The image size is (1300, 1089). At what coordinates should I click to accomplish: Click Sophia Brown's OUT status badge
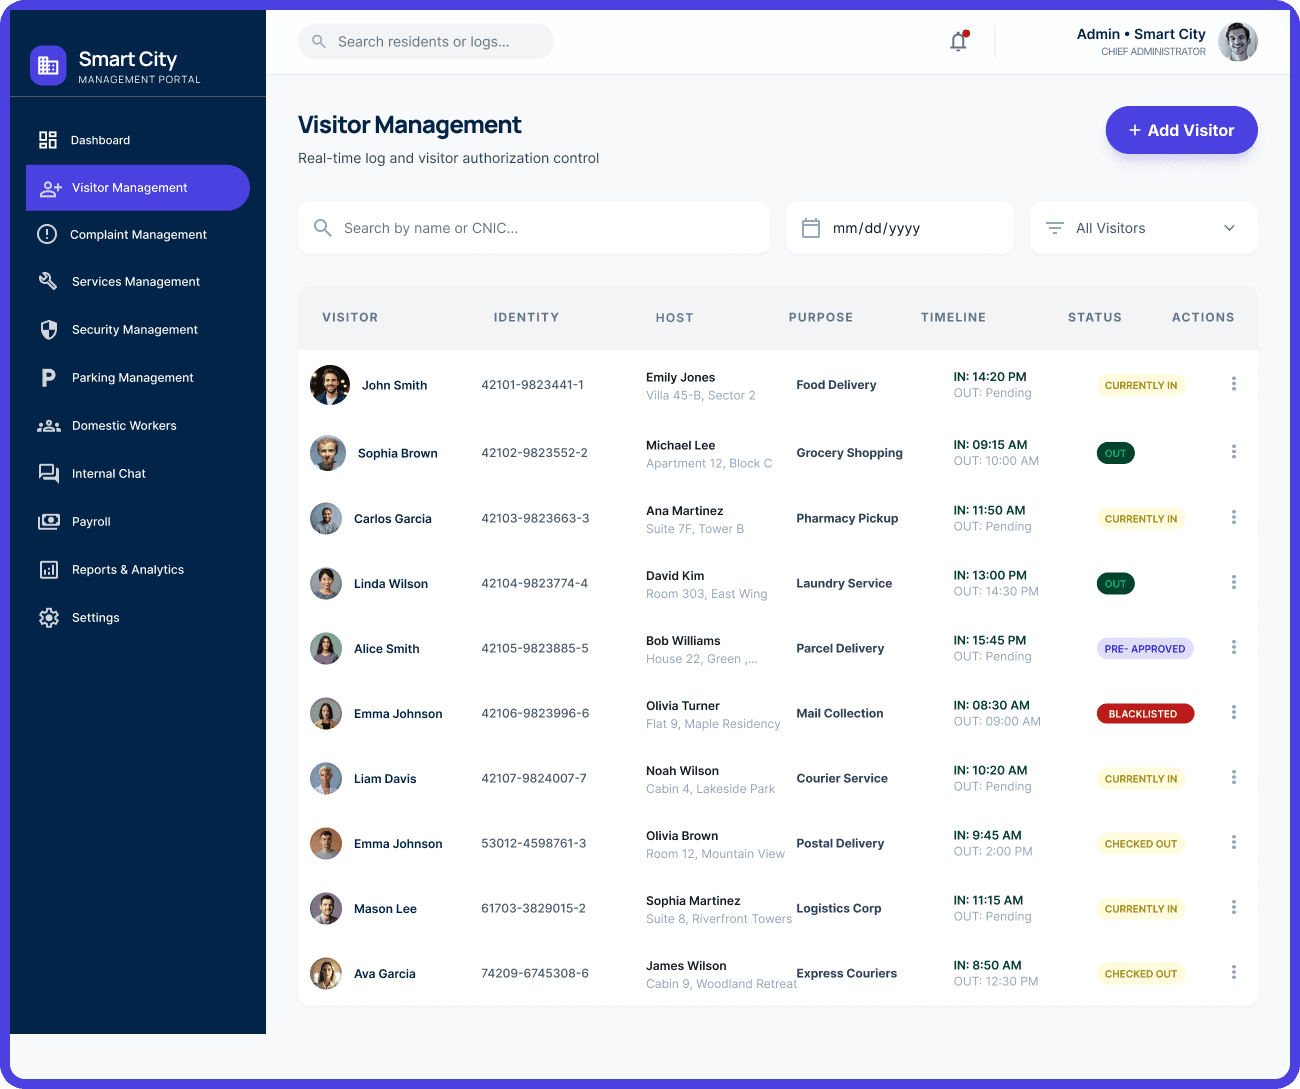1116,453
